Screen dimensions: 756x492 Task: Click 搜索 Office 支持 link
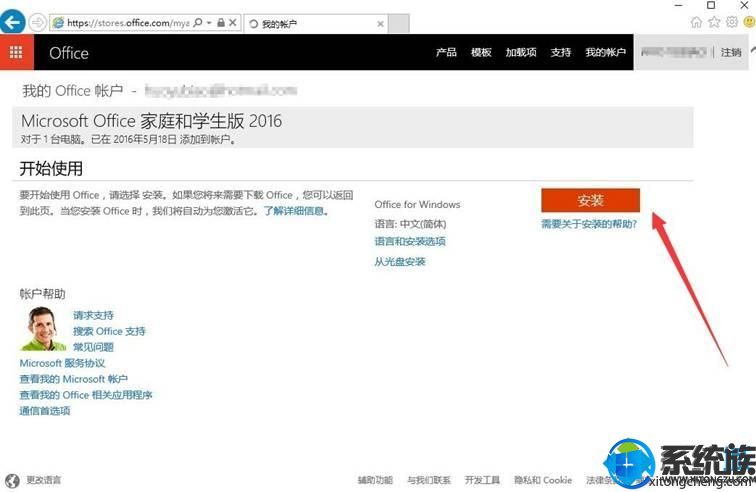(x=109, y=331)
